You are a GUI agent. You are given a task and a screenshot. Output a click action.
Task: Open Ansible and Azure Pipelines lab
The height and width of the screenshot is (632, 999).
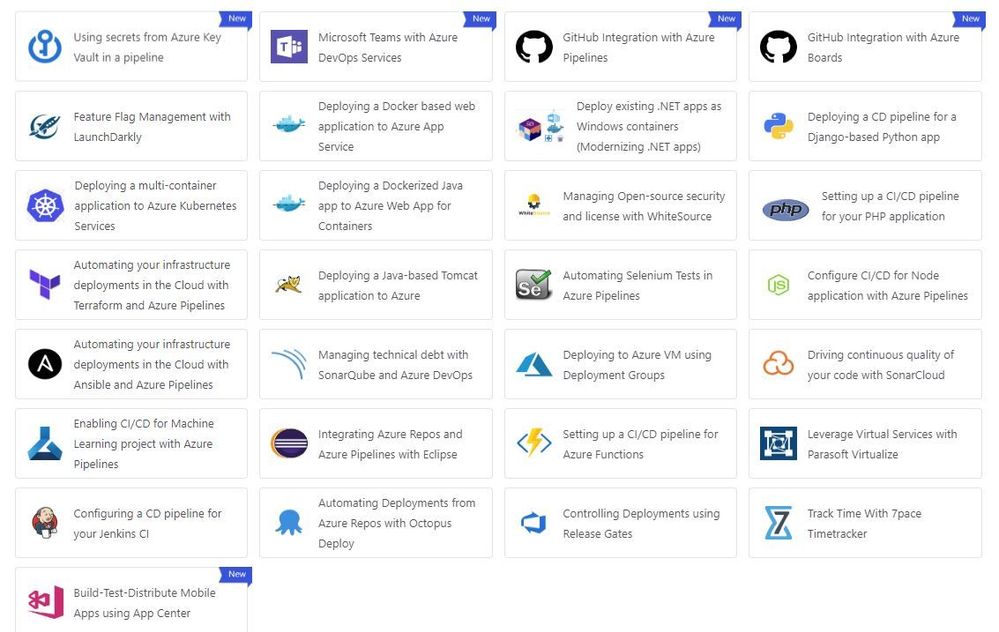point(131,364)
